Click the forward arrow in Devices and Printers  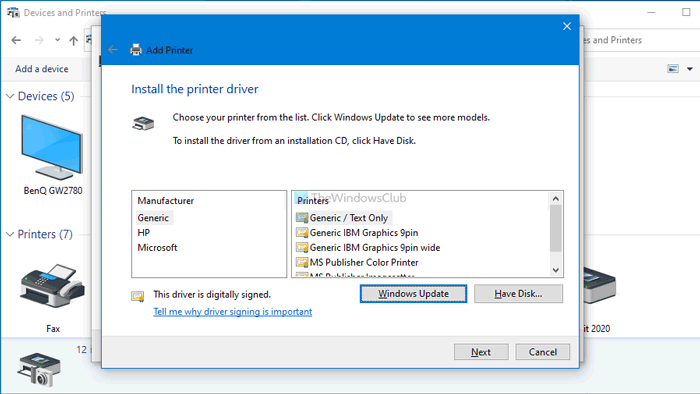click(x=39, y=41)
